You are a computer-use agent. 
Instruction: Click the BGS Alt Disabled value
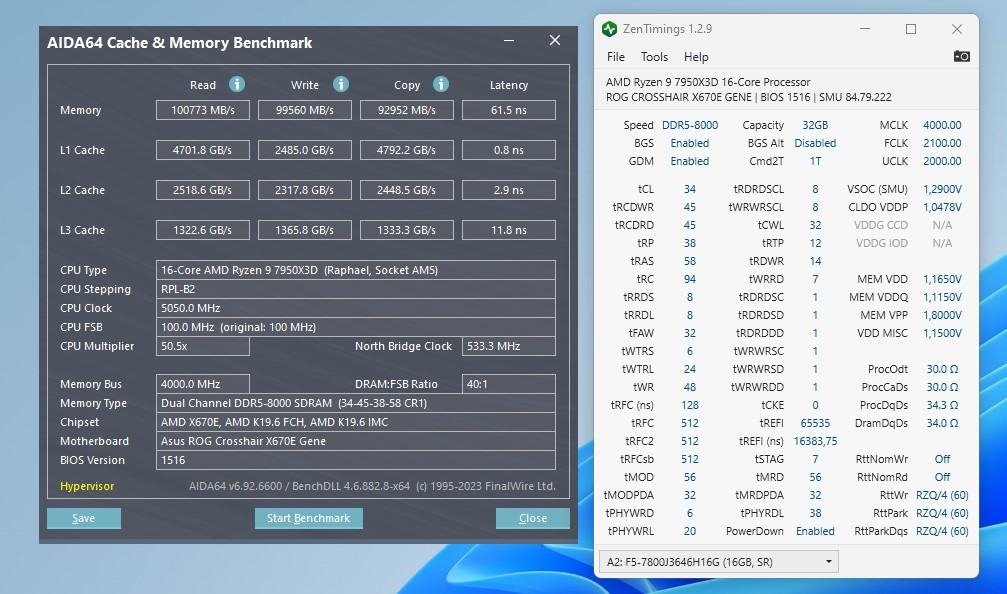coord(815,143)
